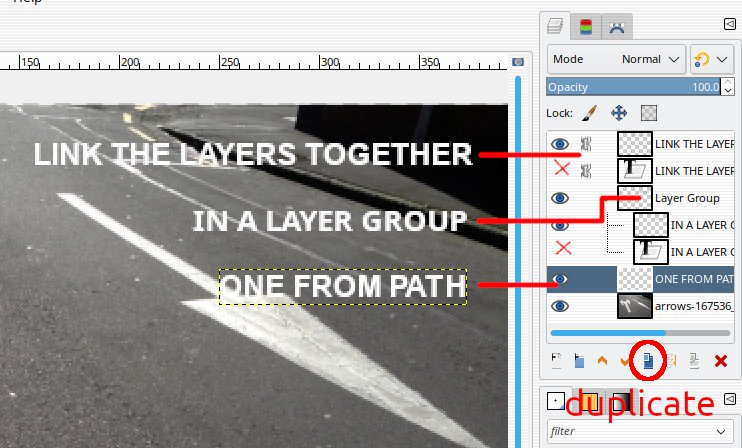The width and height of the screenshot is (742, 448).
Task: Select the IN A LAYER text layer thumbnail
Action: point(651,252)
